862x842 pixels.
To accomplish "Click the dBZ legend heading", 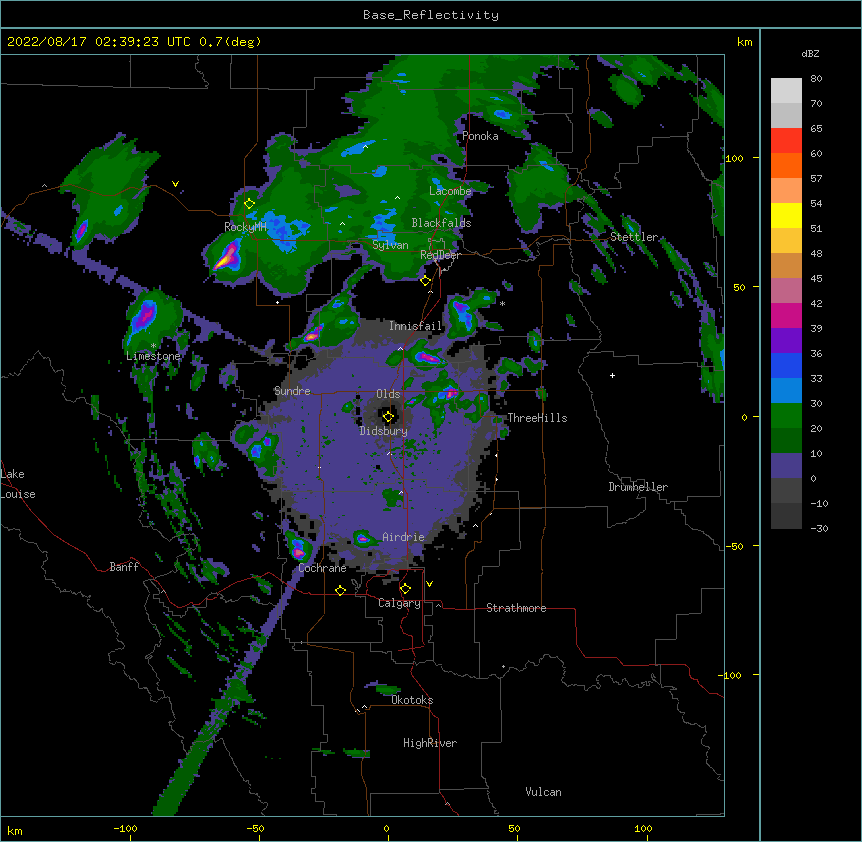I will (810, 53).
